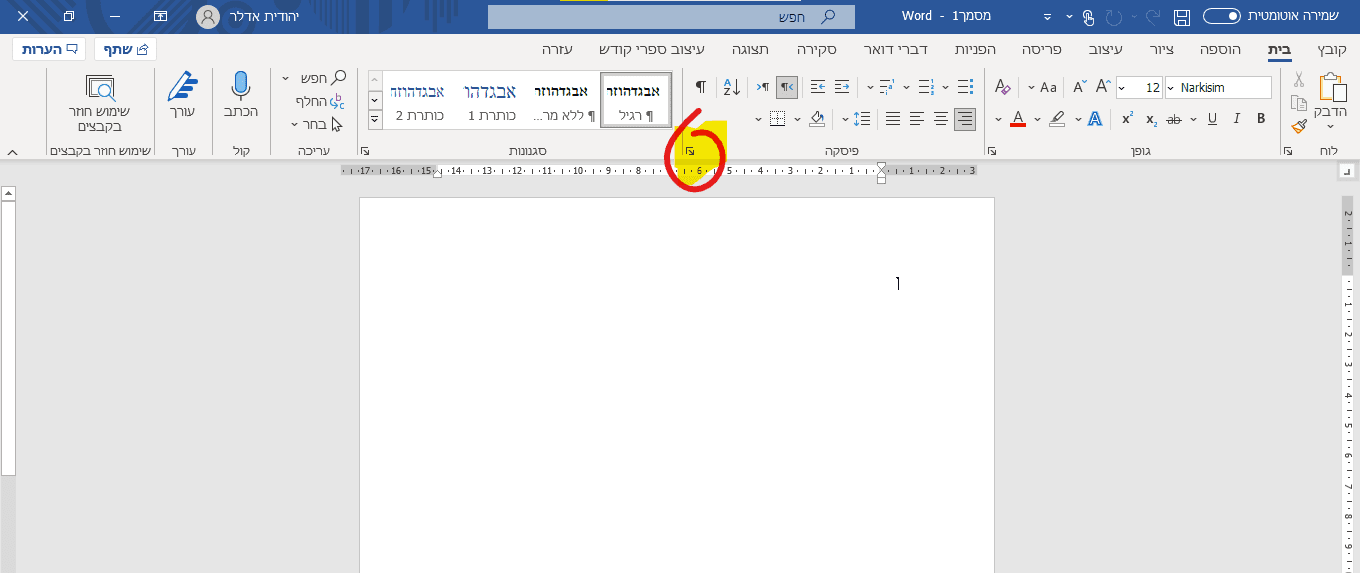Click the numbered list icon
The image size is (1360, 573).
pos(925,87)
